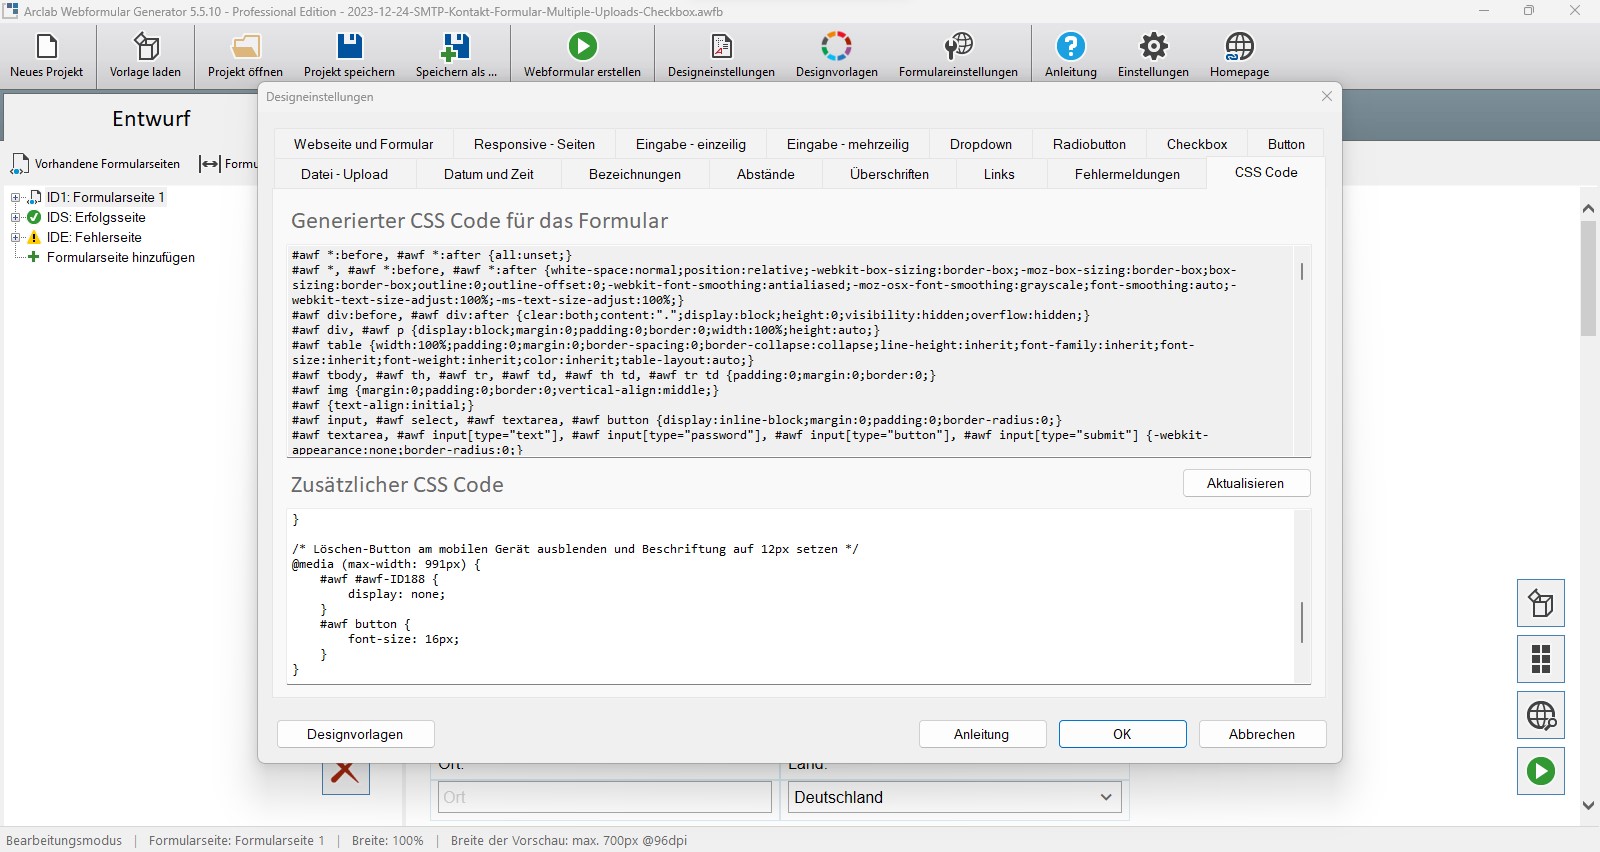Confirm dialog with the OK button
Screen dimensions: 1600x852
point(1122,734)
